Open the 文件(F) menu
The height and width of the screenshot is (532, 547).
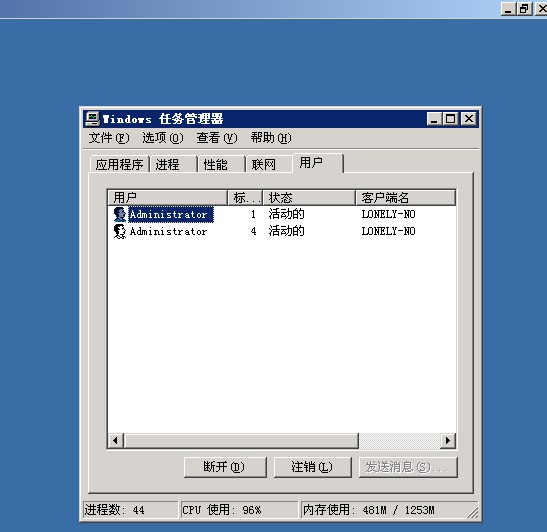tap(109, 138)
